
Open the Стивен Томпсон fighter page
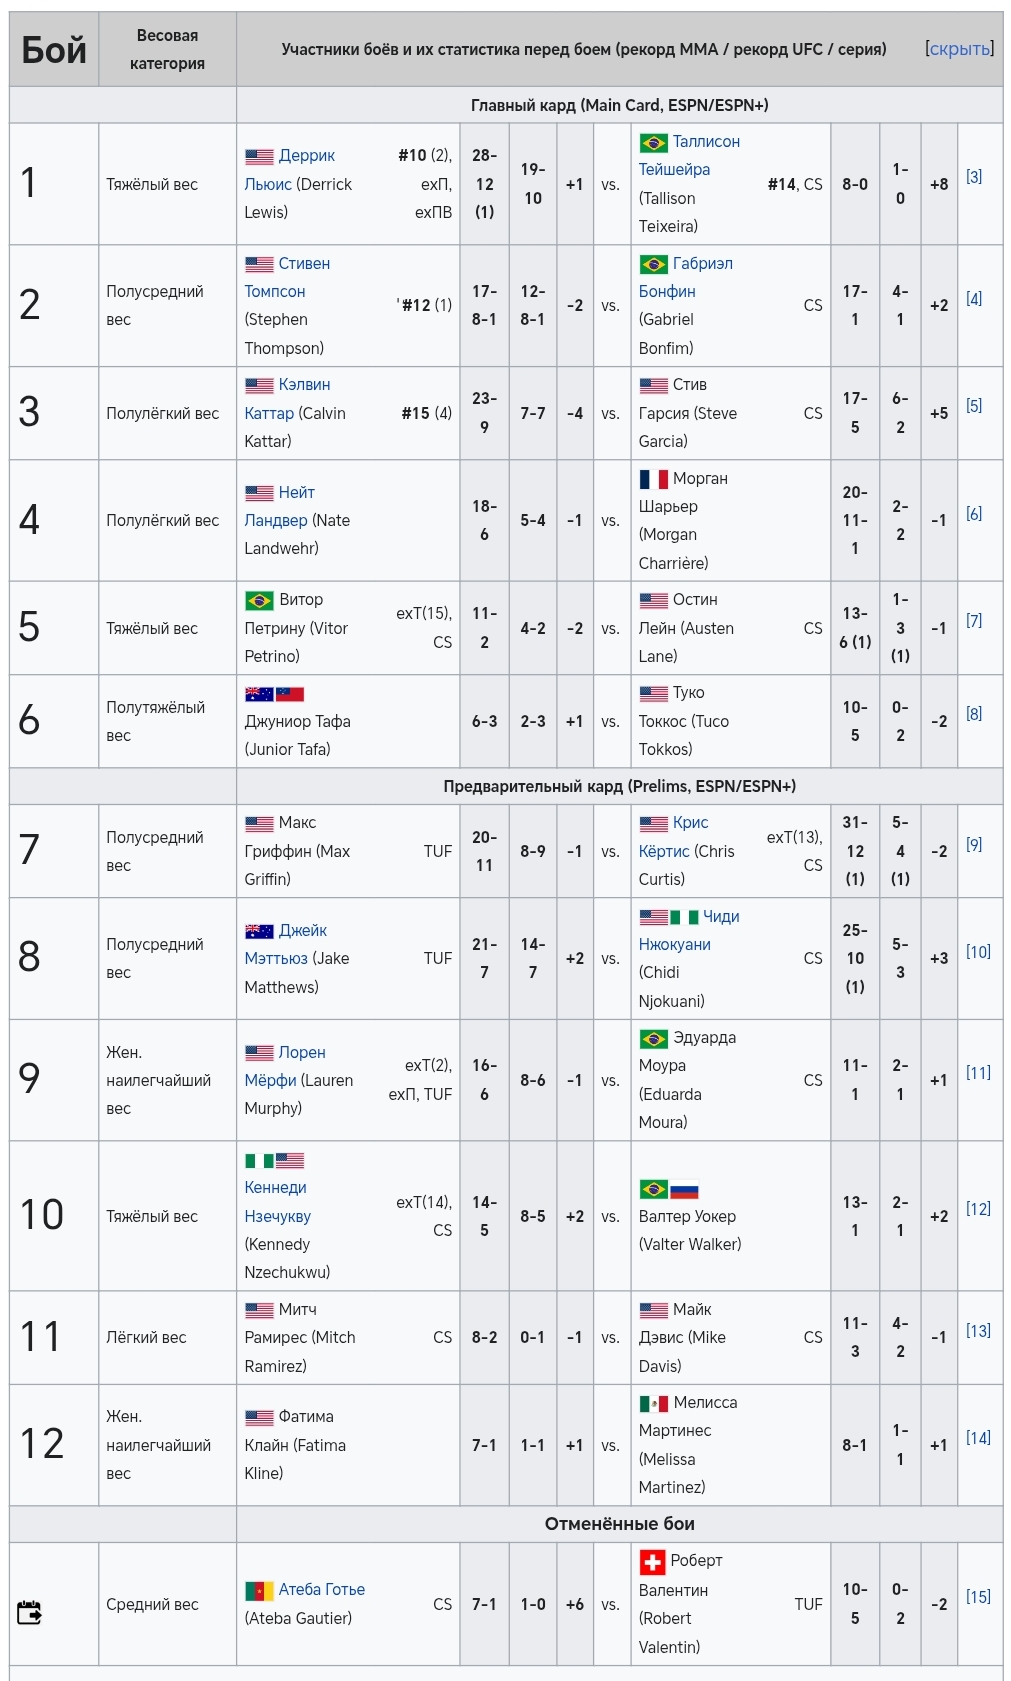click(x=304, y=264)
